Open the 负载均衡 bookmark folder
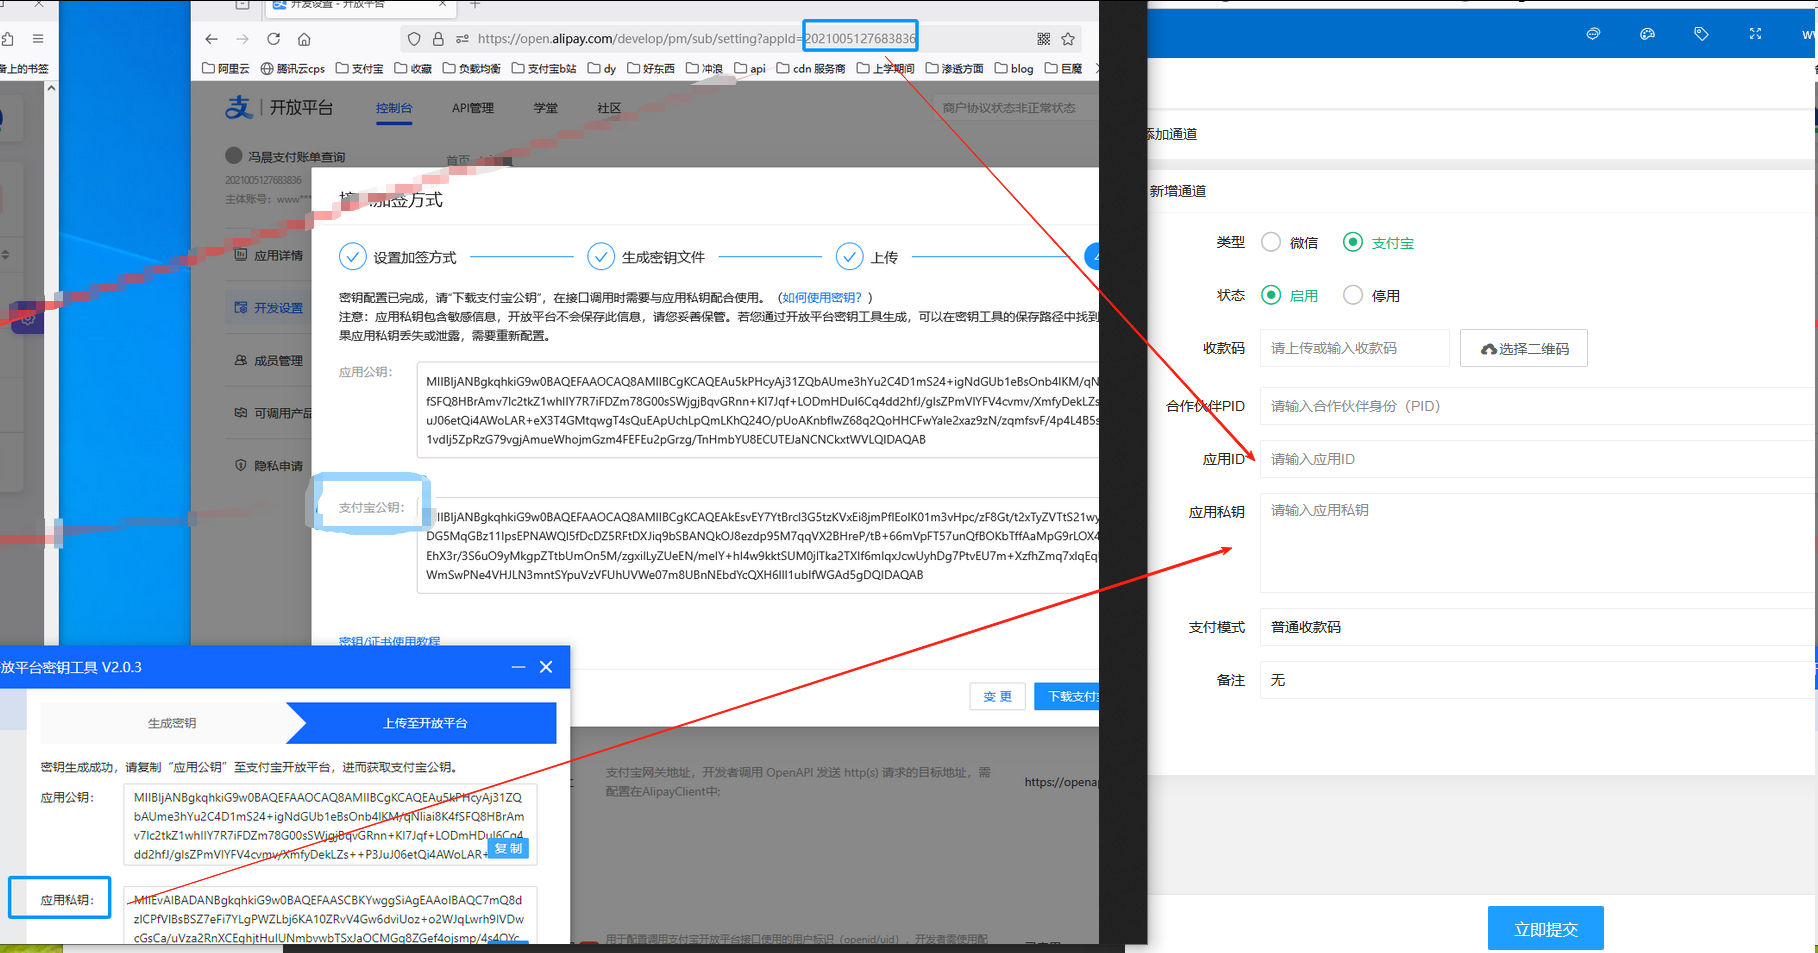The width and height of the screenshot is (1818, 953). tap(472, 69)
